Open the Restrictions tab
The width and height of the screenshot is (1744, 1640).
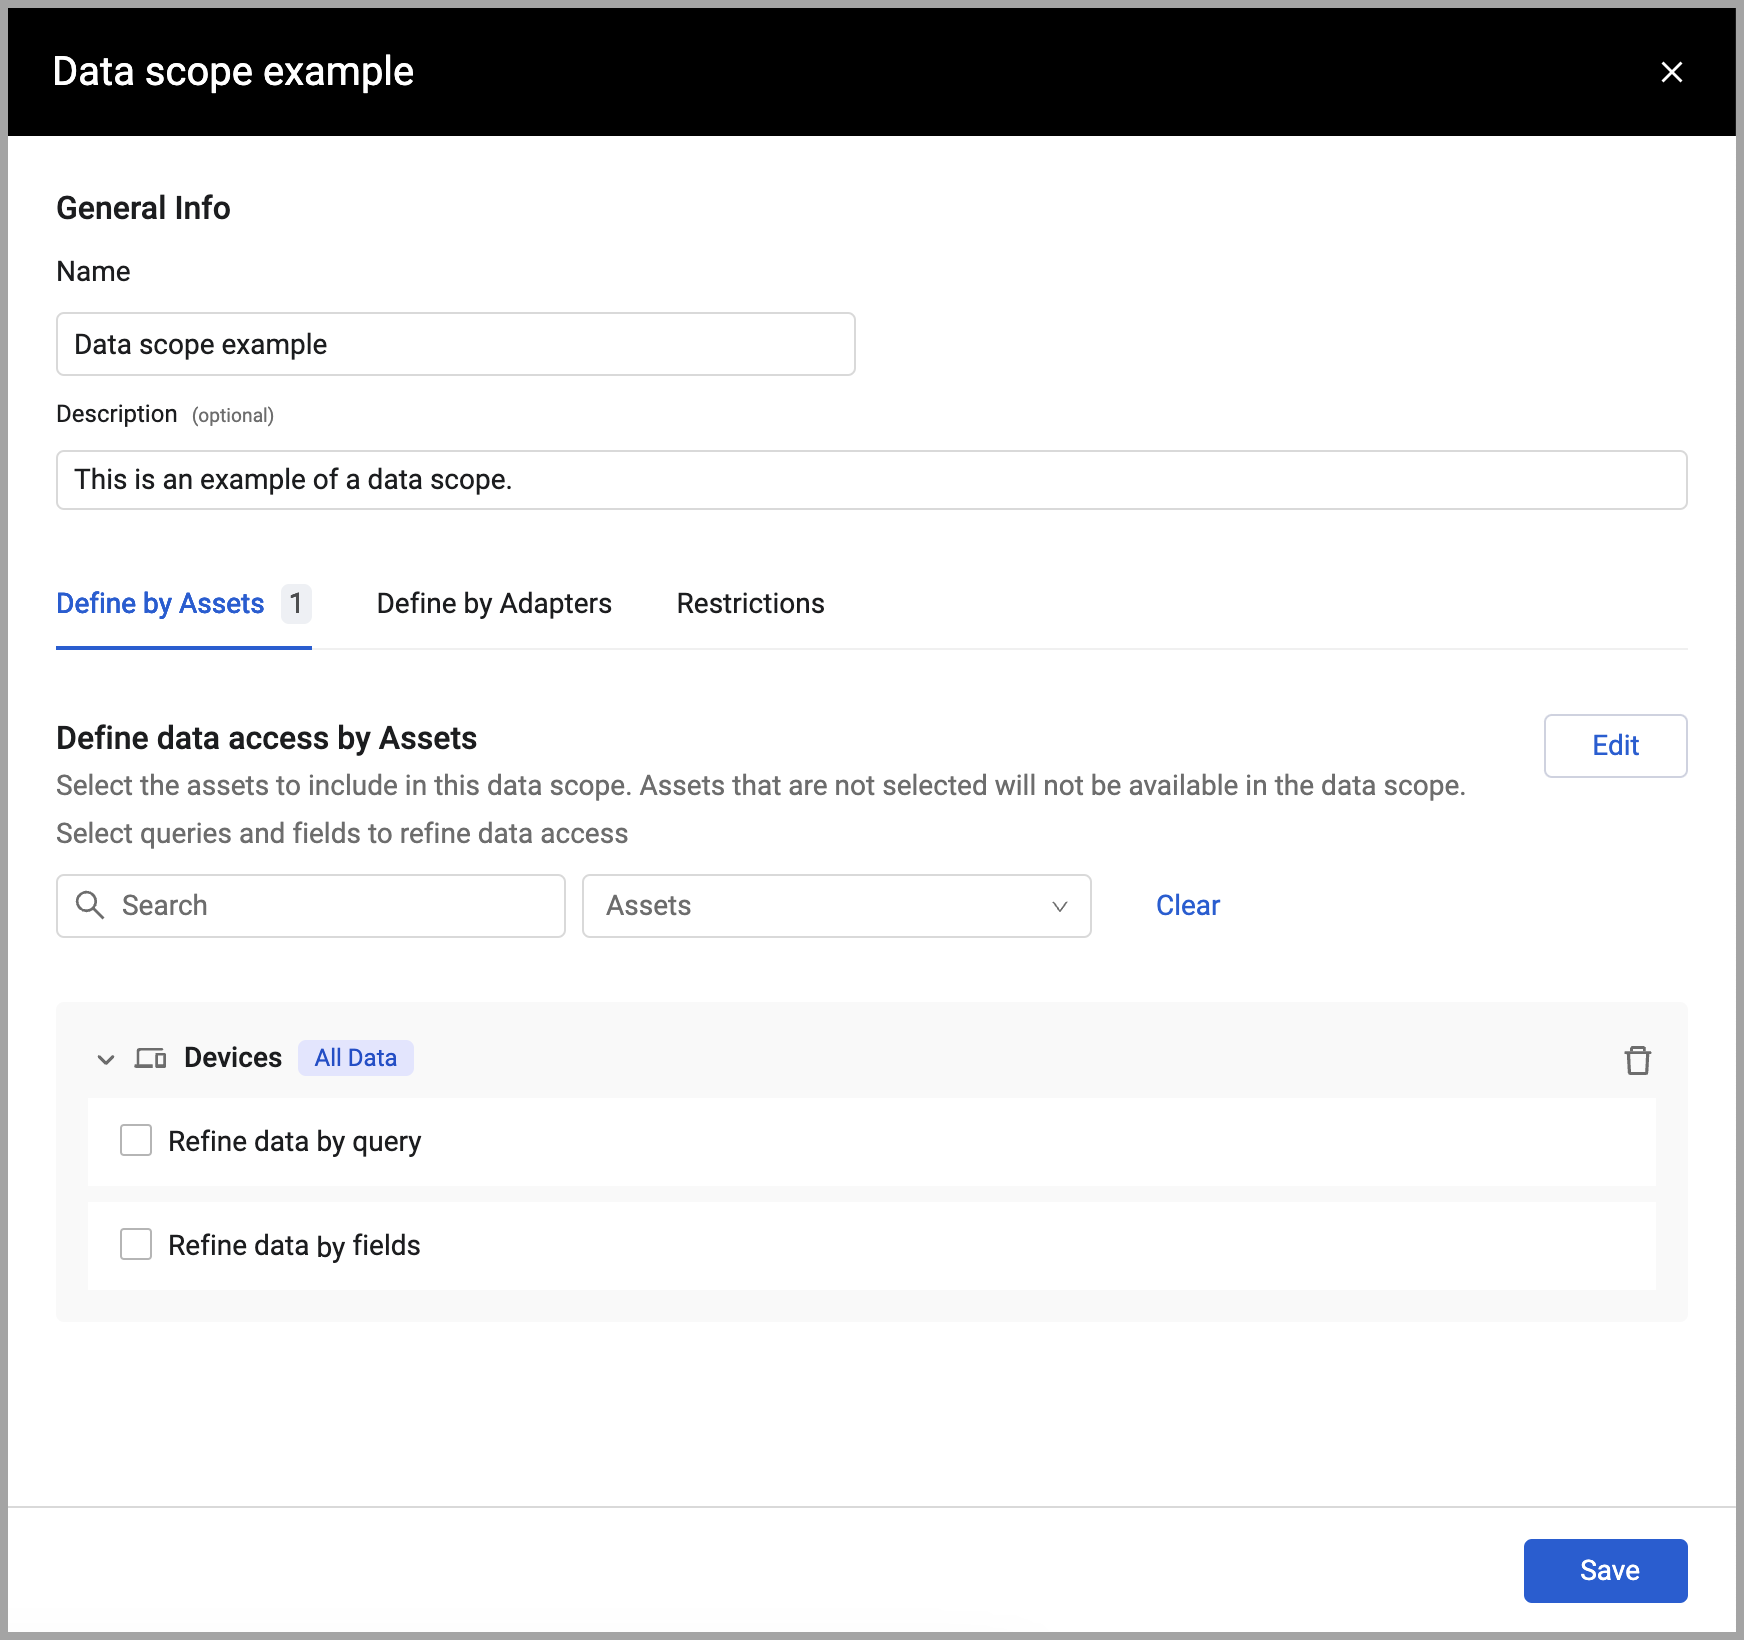pos(751,604)
